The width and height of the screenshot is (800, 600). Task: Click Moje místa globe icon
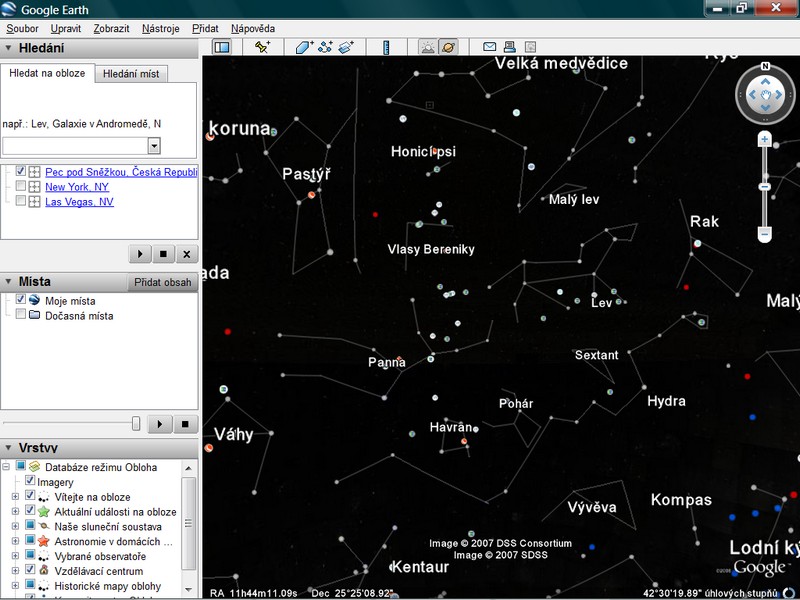coord(35,300)
